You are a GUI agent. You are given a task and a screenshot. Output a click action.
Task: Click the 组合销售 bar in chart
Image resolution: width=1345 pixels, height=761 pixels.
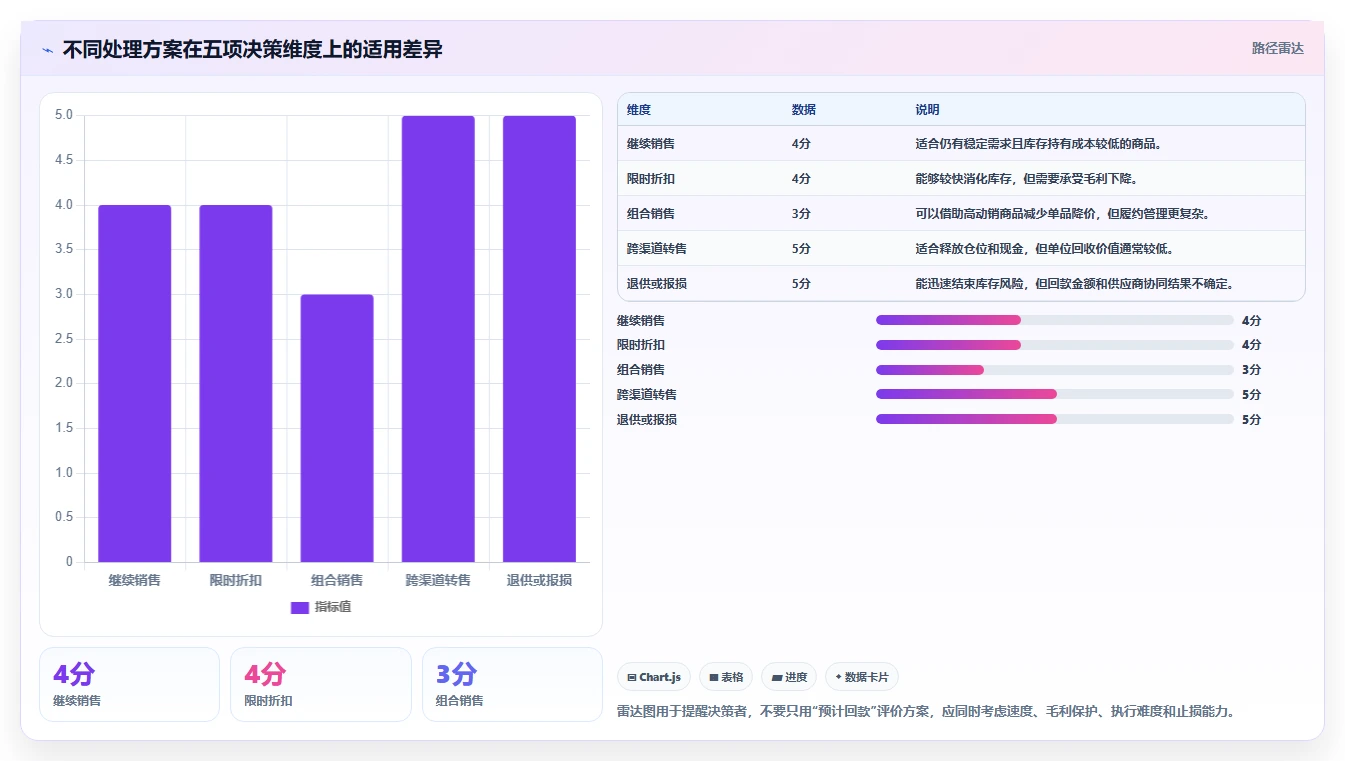(337, 428)
